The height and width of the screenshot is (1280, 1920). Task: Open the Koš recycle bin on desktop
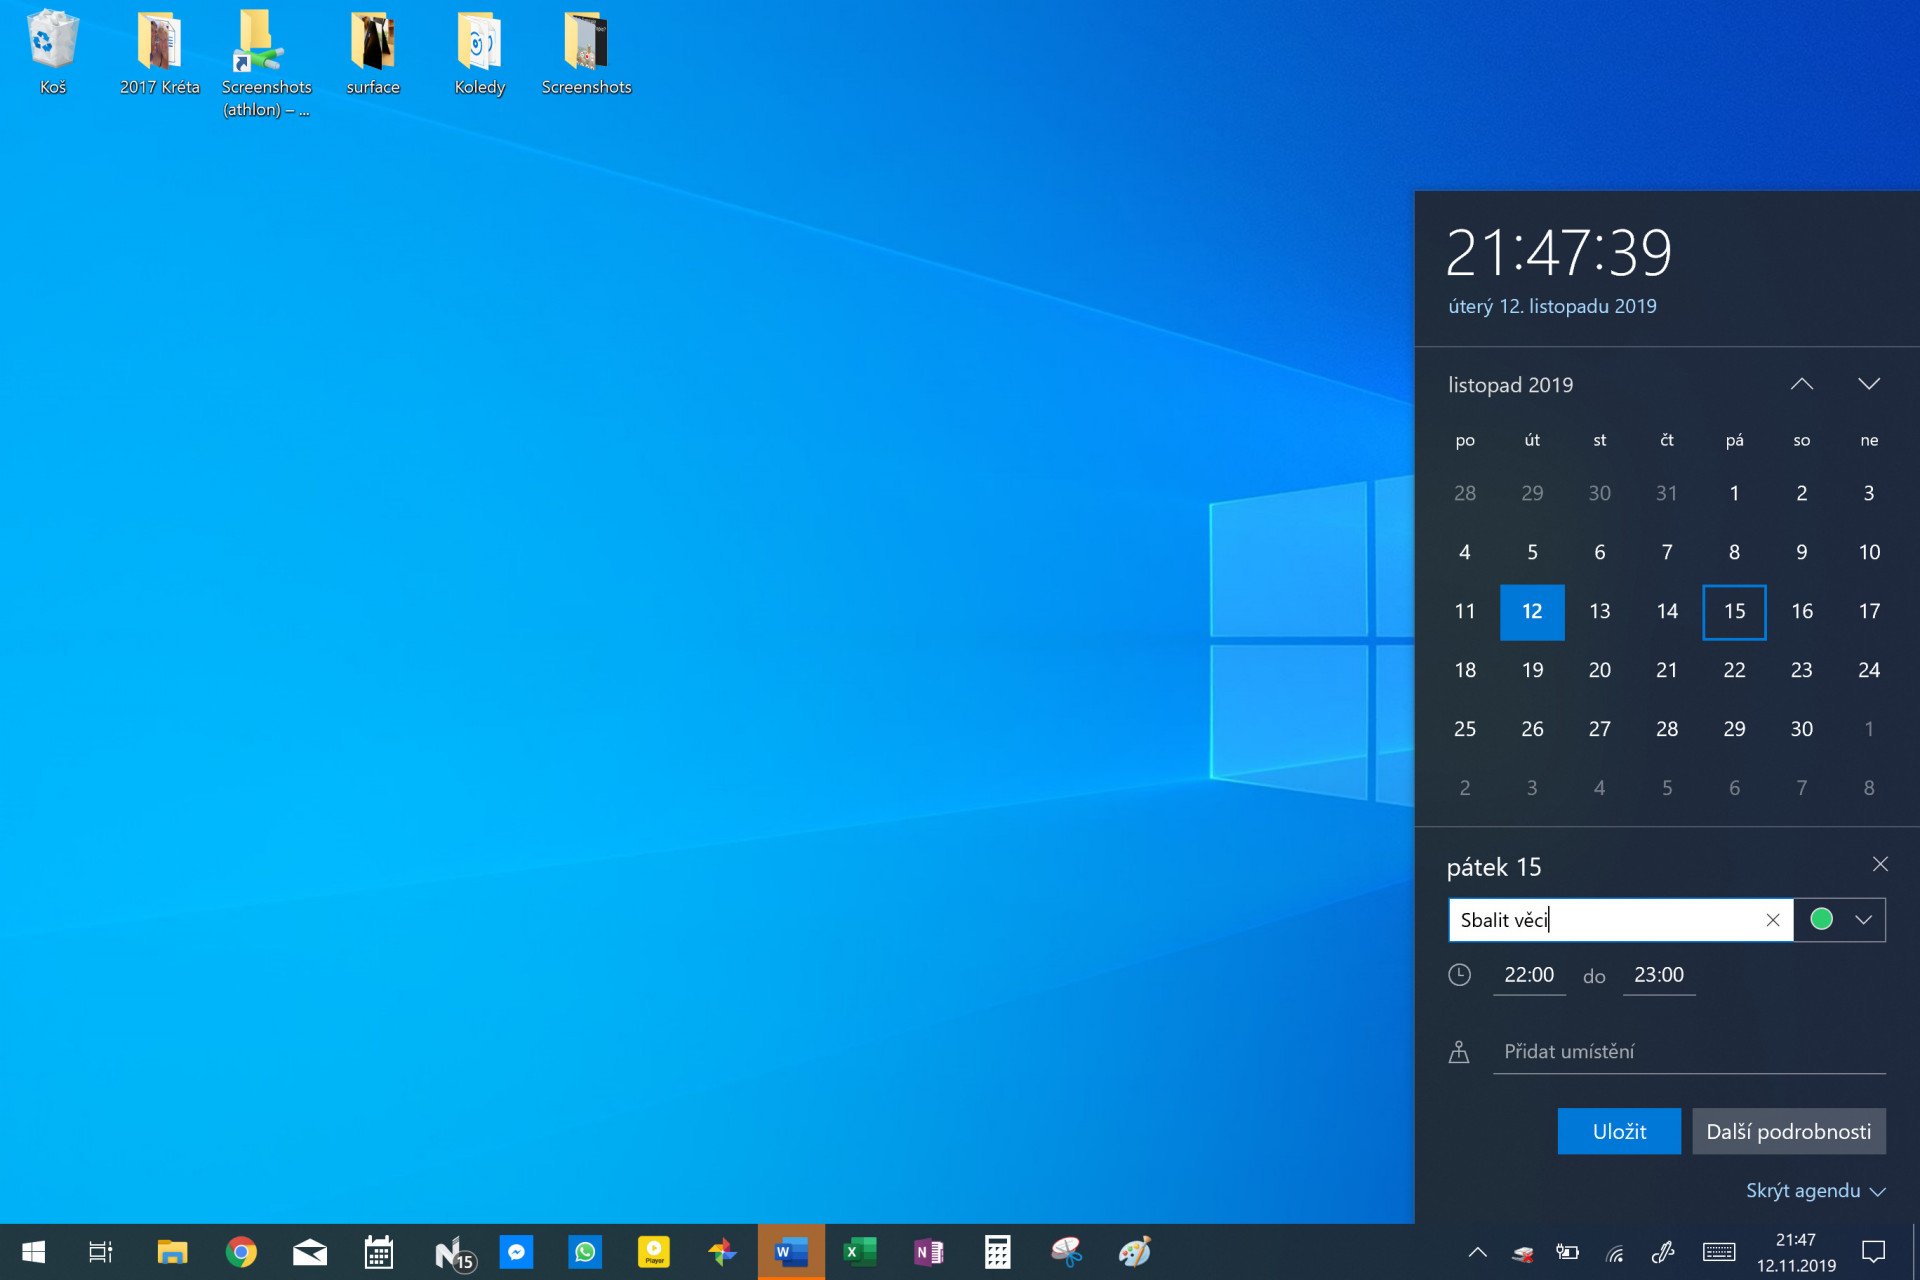pyautogui.click(x=52, y=52)
